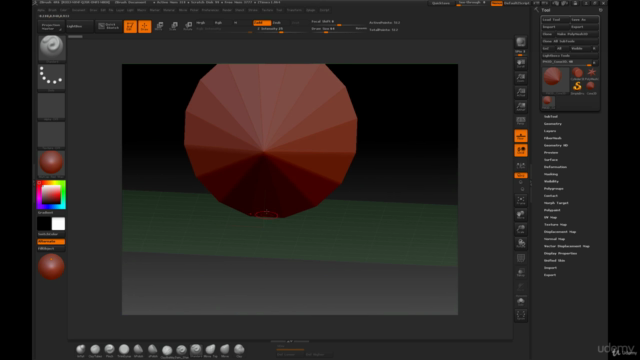Click the Load Tool button
This screenshot has height=360, width=640.
[x=556, y=20]
